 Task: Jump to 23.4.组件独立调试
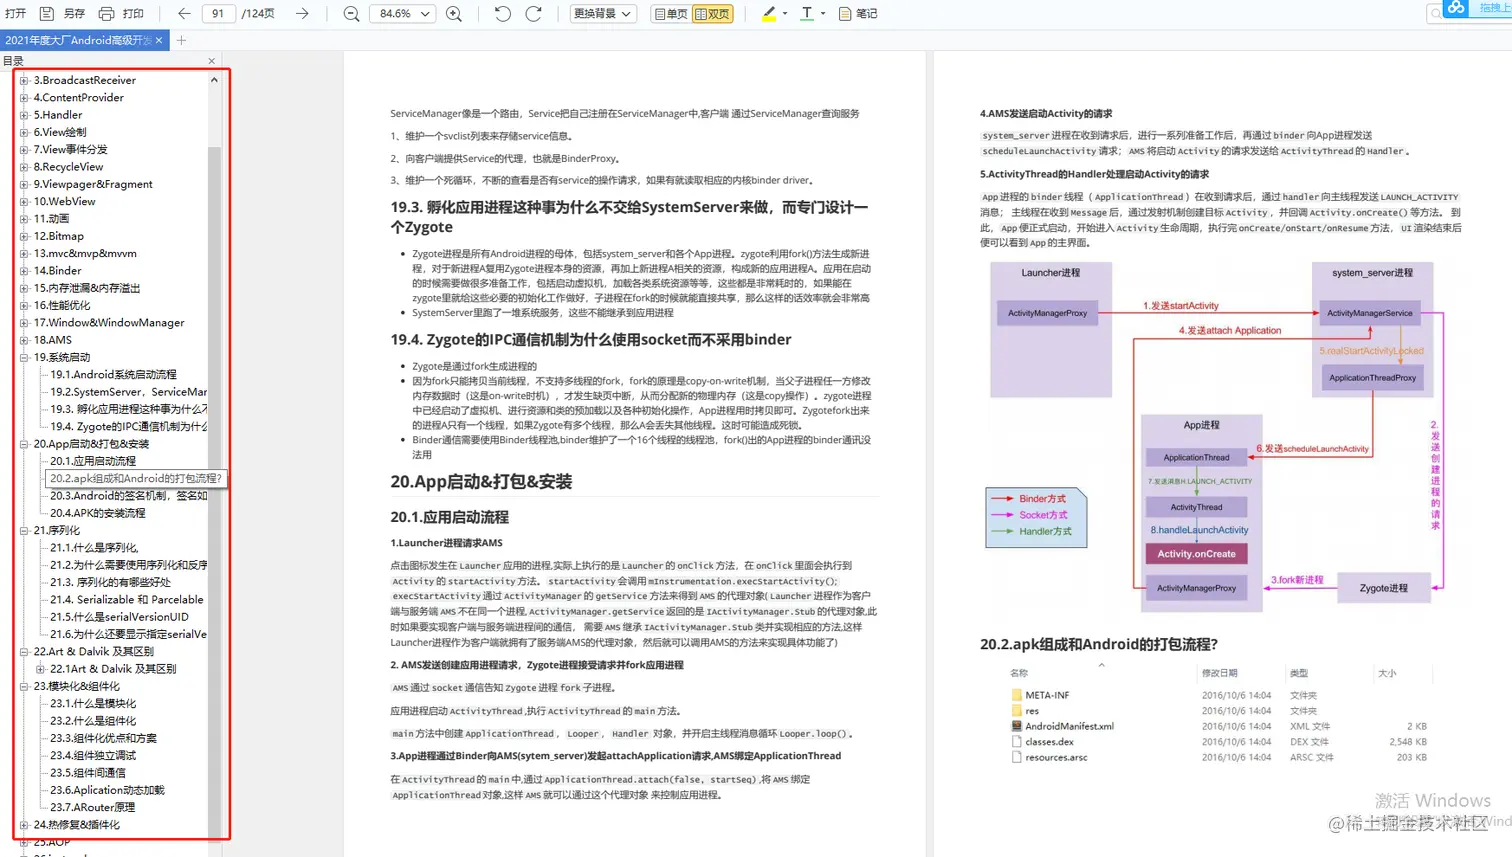[x=93, y=756]
